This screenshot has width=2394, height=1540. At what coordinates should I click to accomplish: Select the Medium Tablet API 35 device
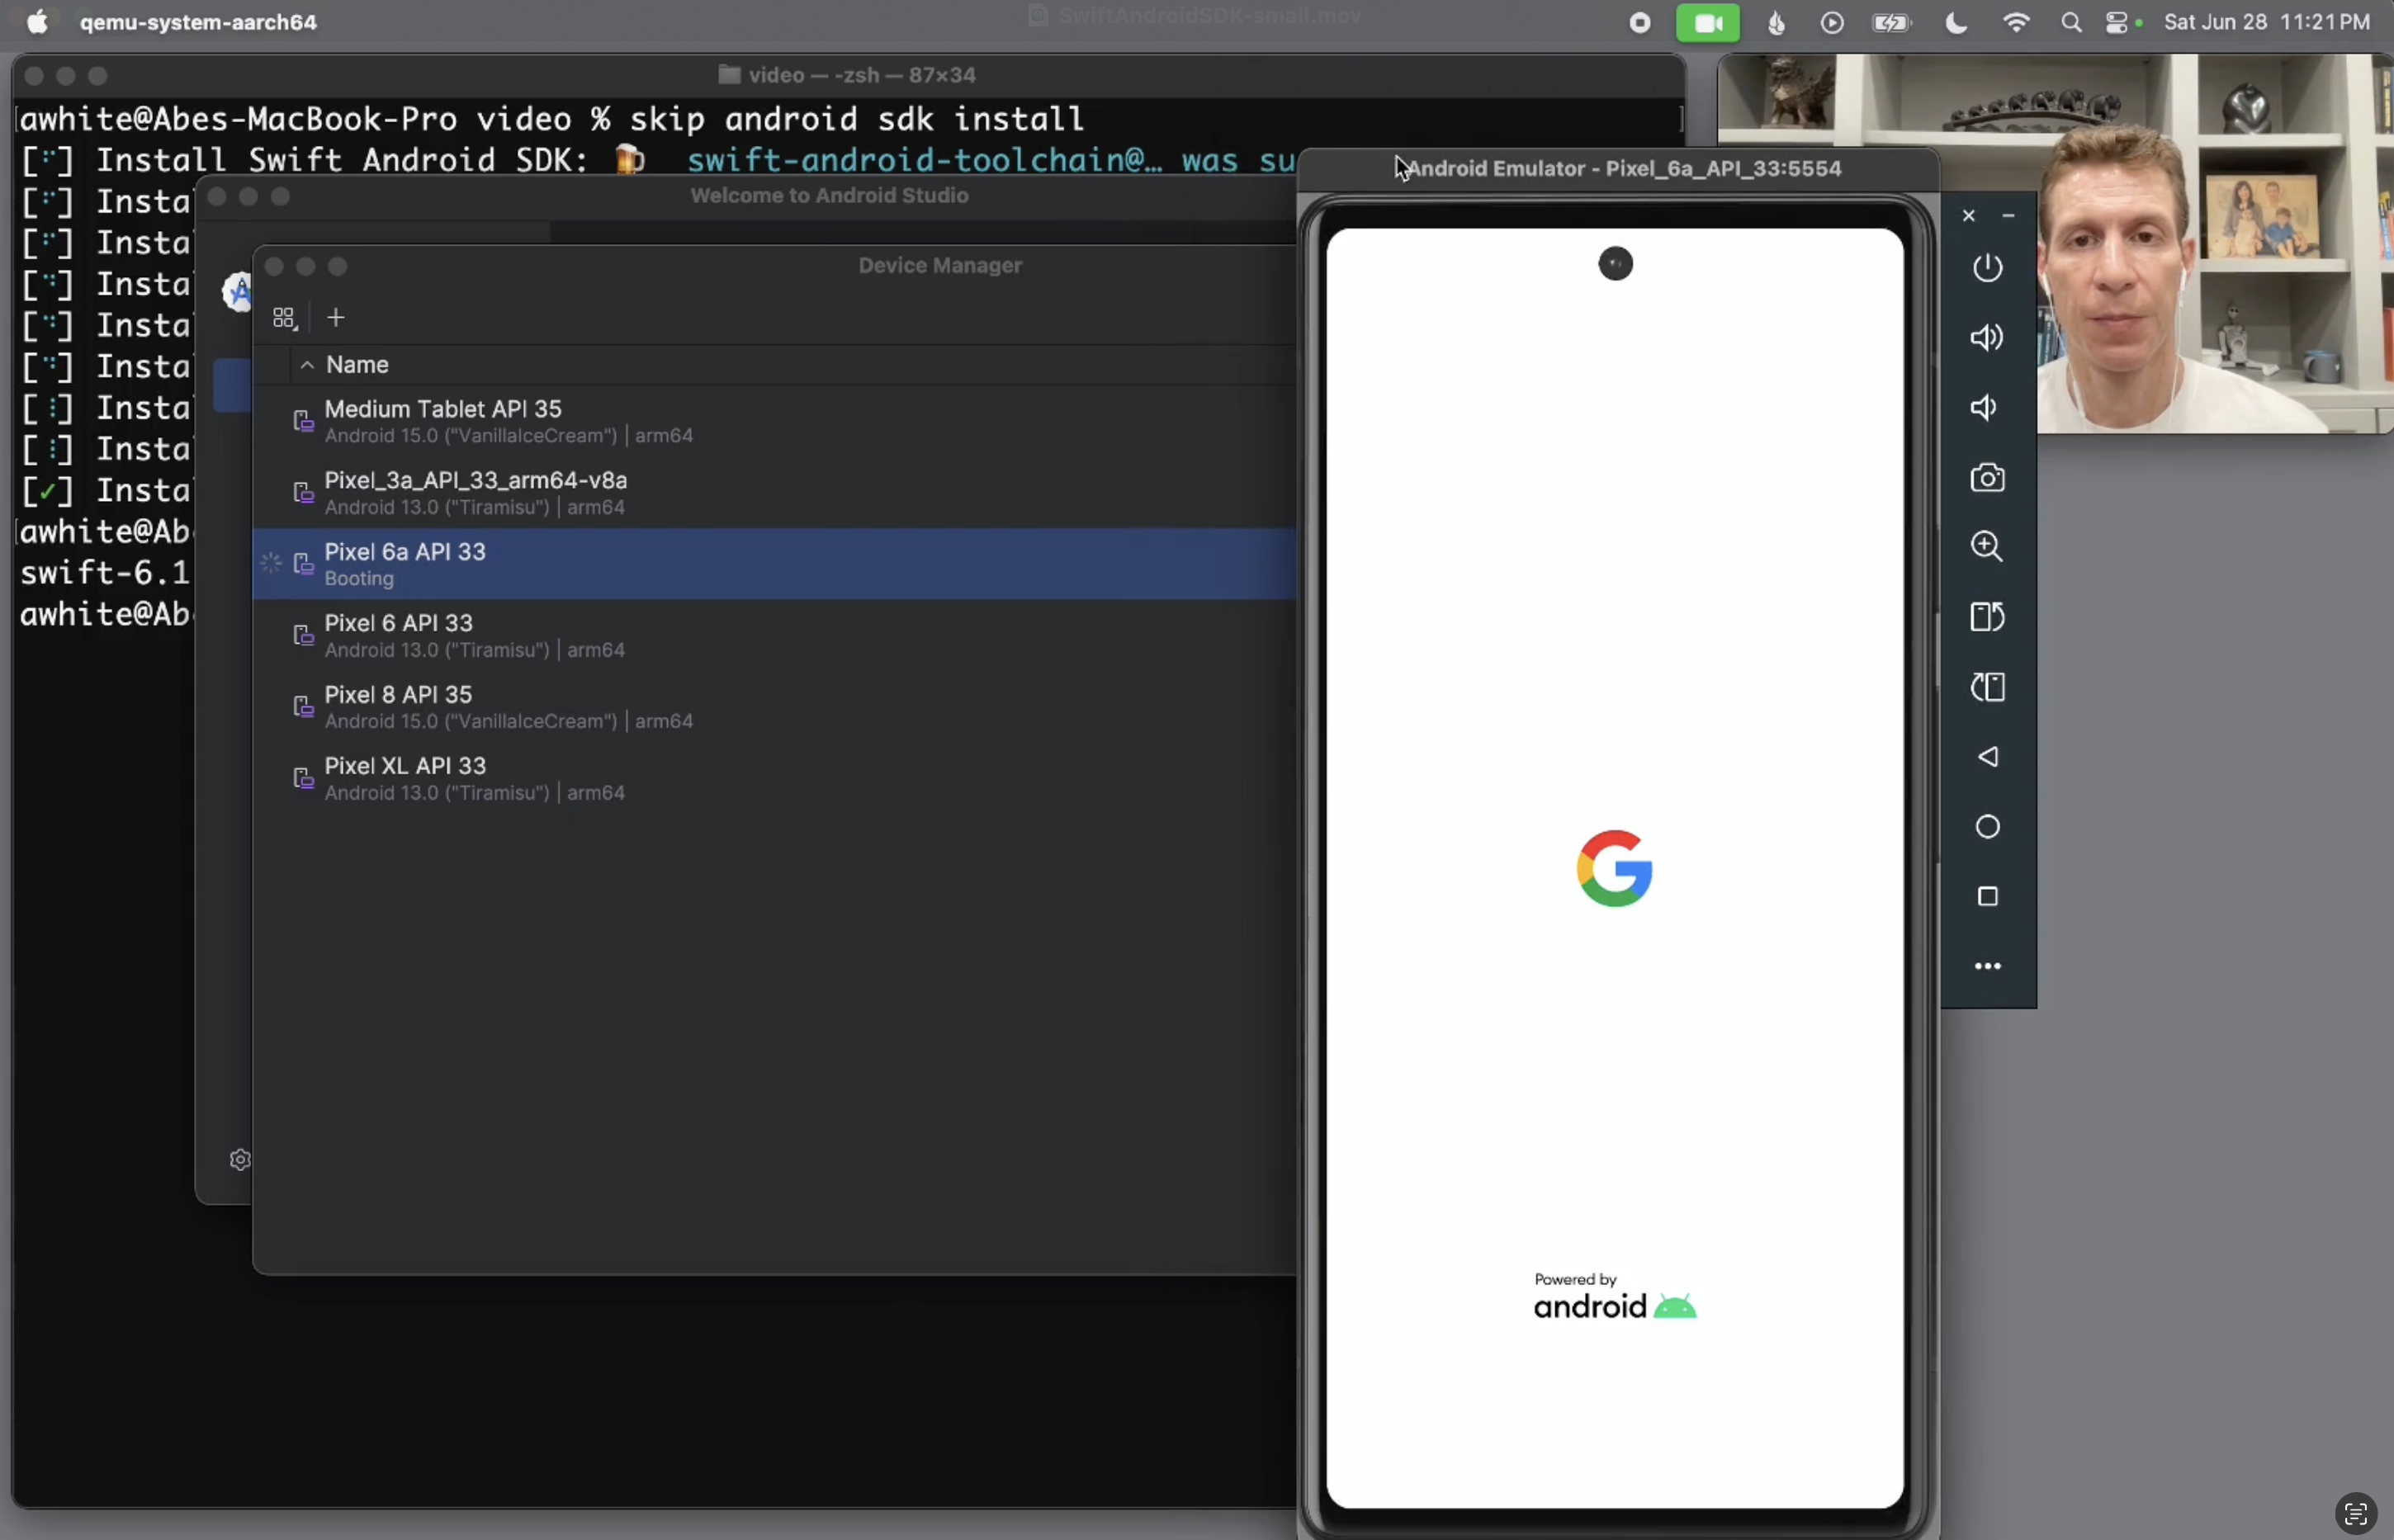(x=775, y=422)
